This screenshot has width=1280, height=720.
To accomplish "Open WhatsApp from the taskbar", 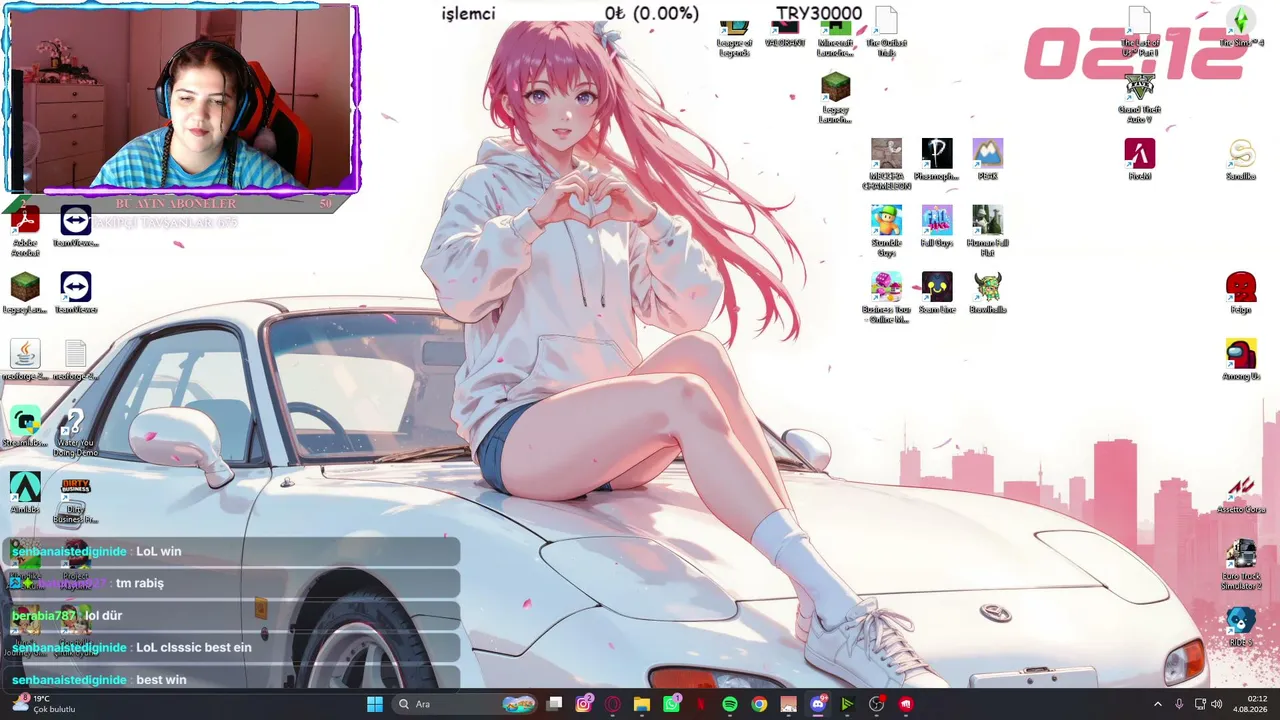I will tap(671, 704).
